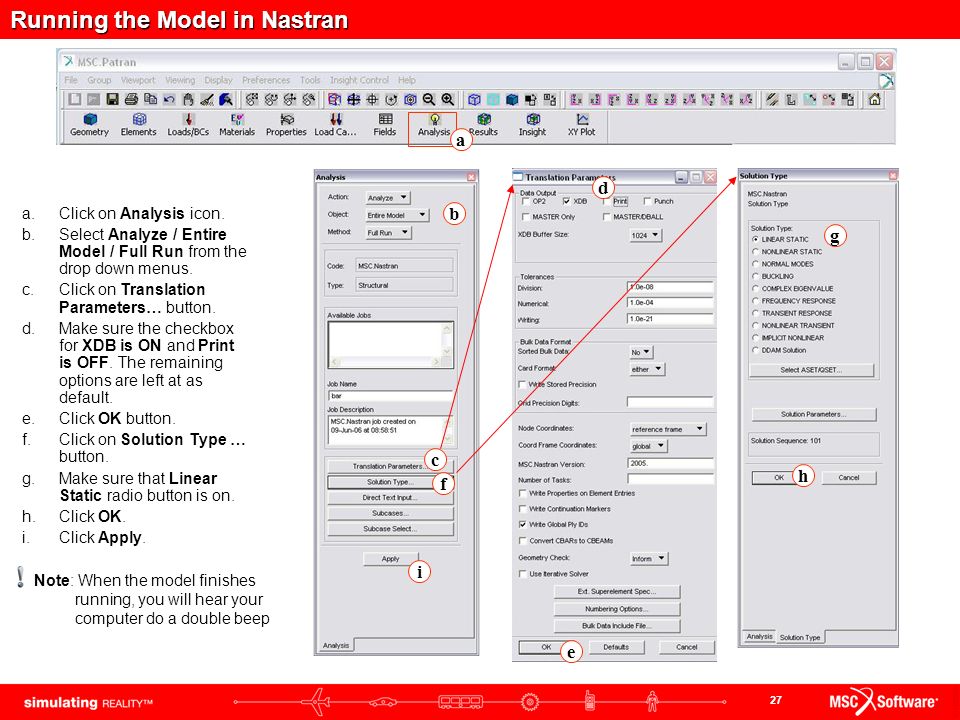Open the Geometry application icon
960x720 pixels.
click(x=89, y=125)
